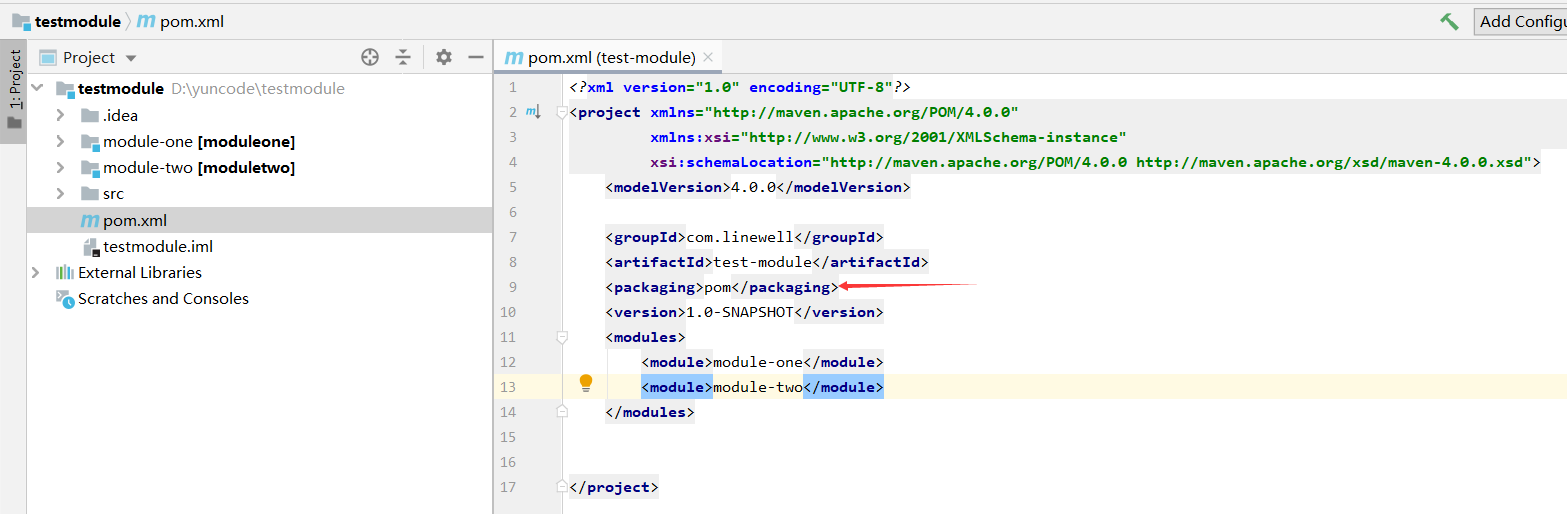Click line number 9 in gutter

coord(513,287)
